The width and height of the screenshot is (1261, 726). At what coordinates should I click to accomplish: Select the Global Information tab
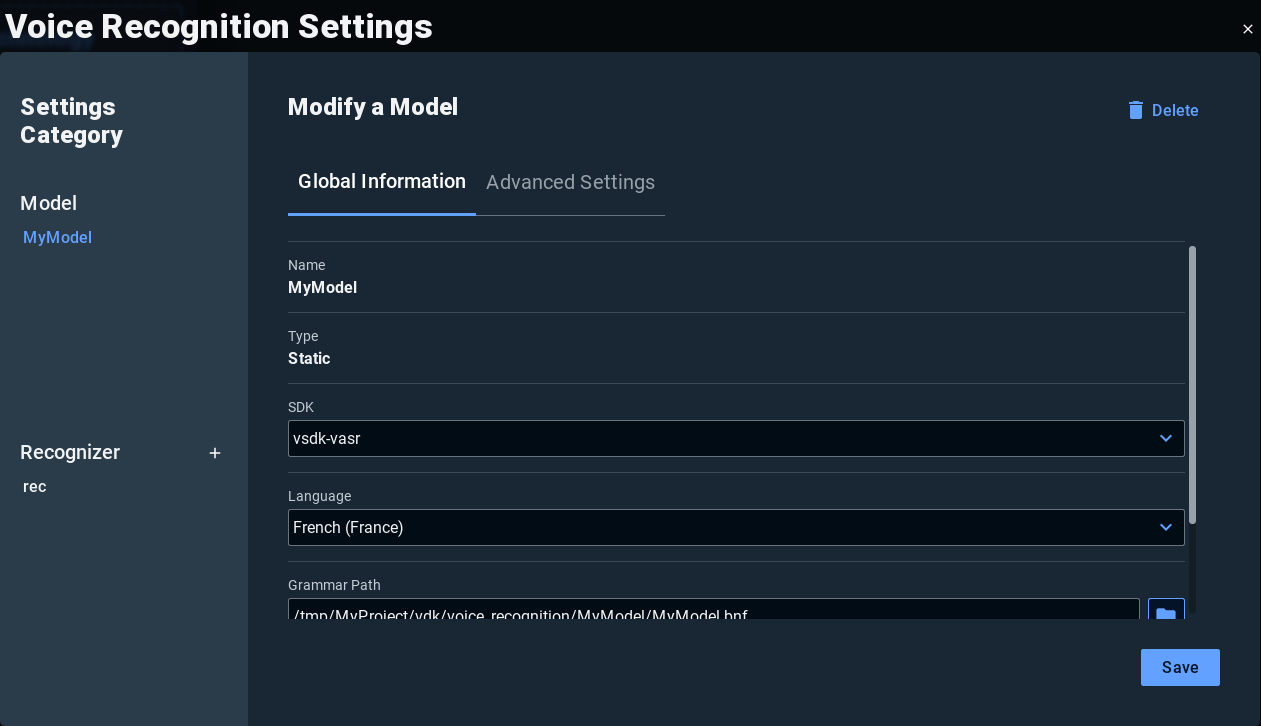click(382, 182)
